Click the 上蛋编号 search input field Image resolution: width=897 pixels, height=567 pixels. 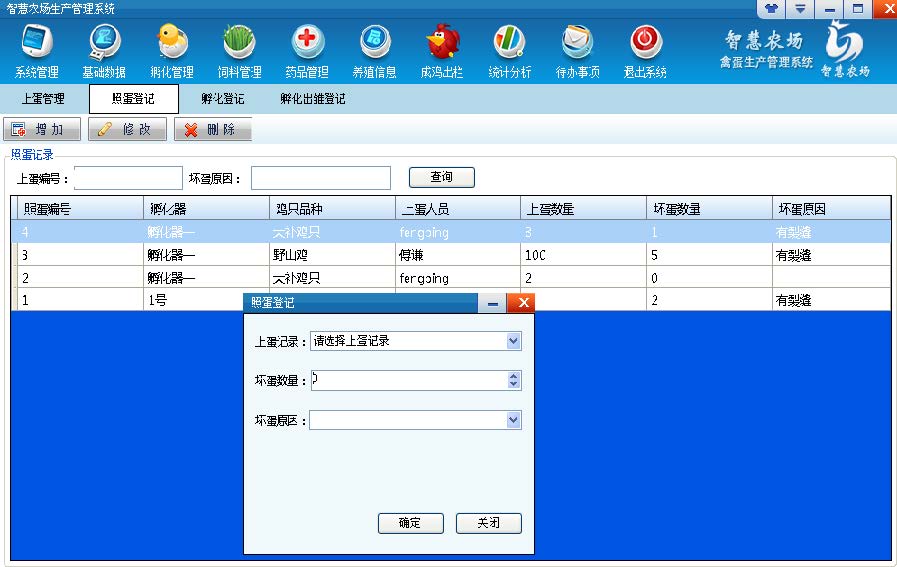[x=128, y=178]
